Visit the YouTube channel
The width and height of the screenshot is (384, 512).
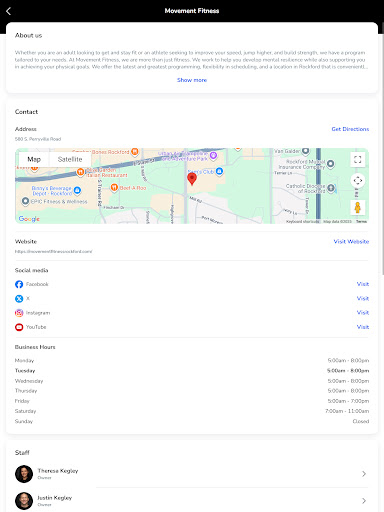point(363,327)
